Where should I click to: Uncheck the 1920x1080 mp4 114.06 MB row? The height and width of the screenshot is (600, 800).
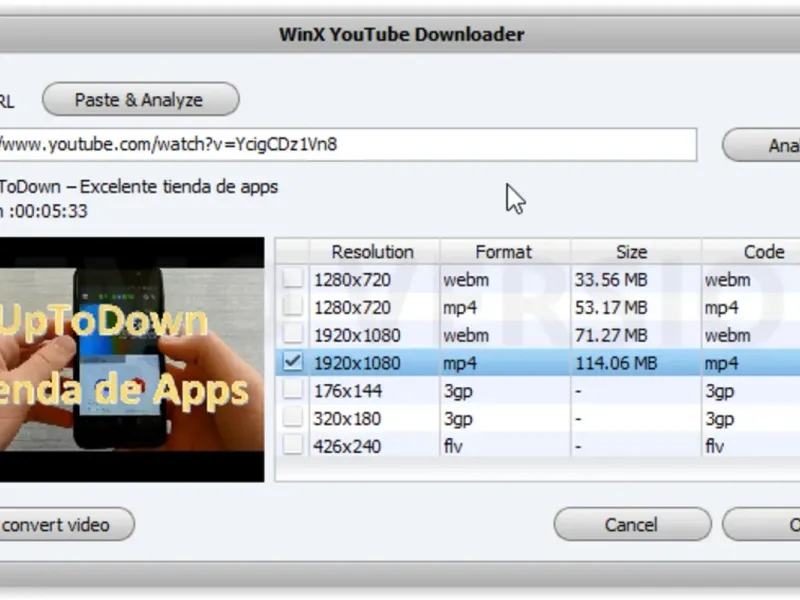point(293,362)
